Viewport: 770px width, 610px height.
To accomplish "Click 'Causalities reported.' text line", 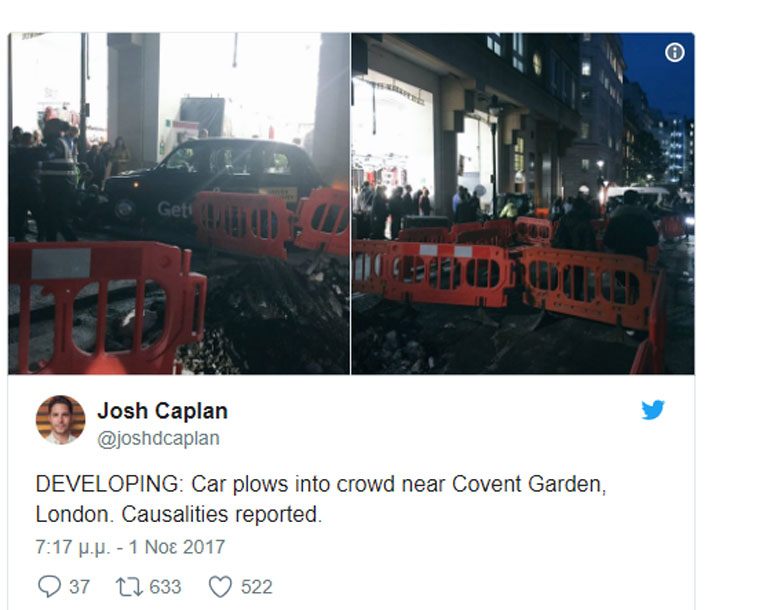I will click(221, 514).
